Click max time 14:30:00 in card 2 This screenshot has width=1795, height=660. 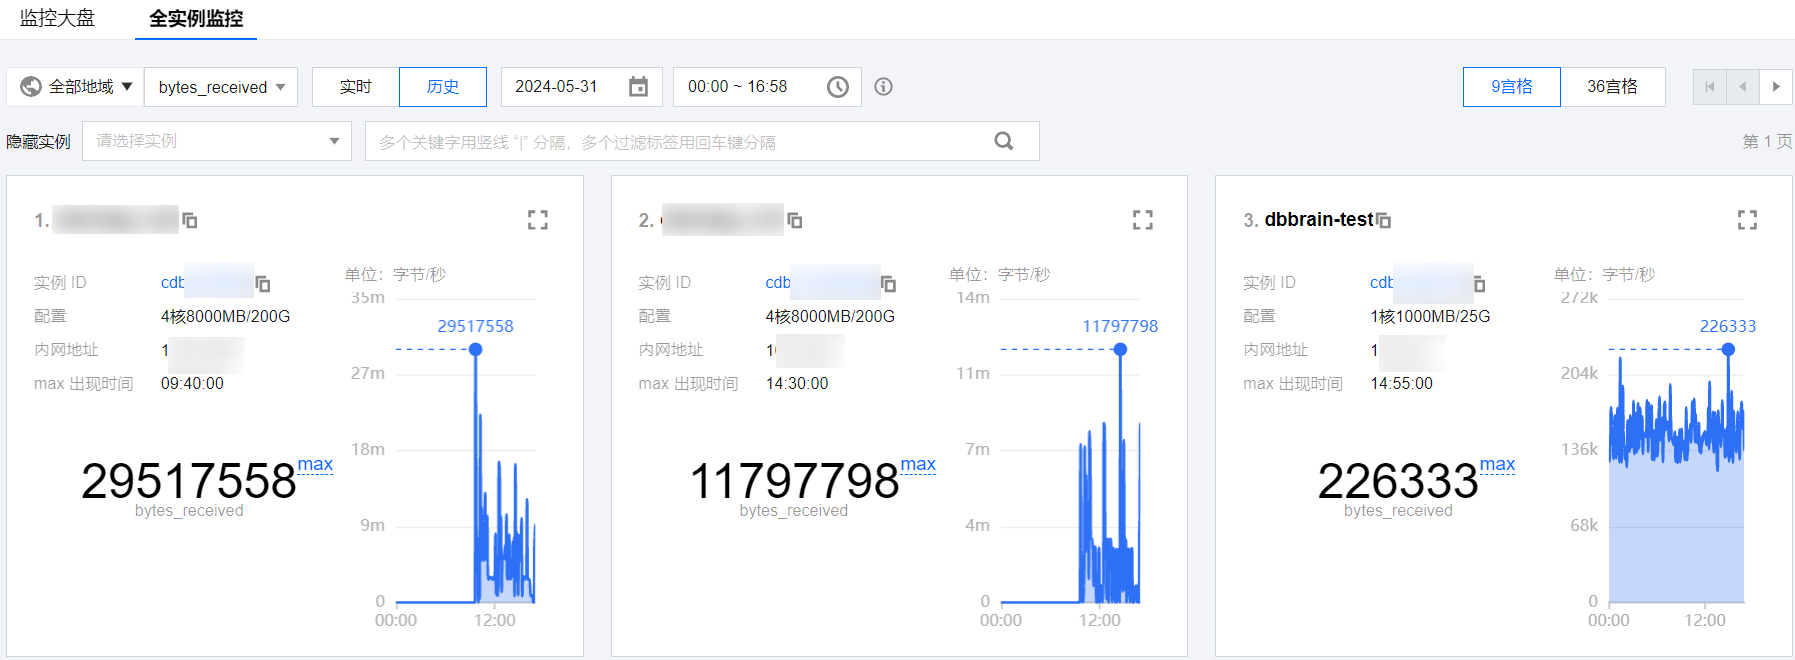pos(797,383)
